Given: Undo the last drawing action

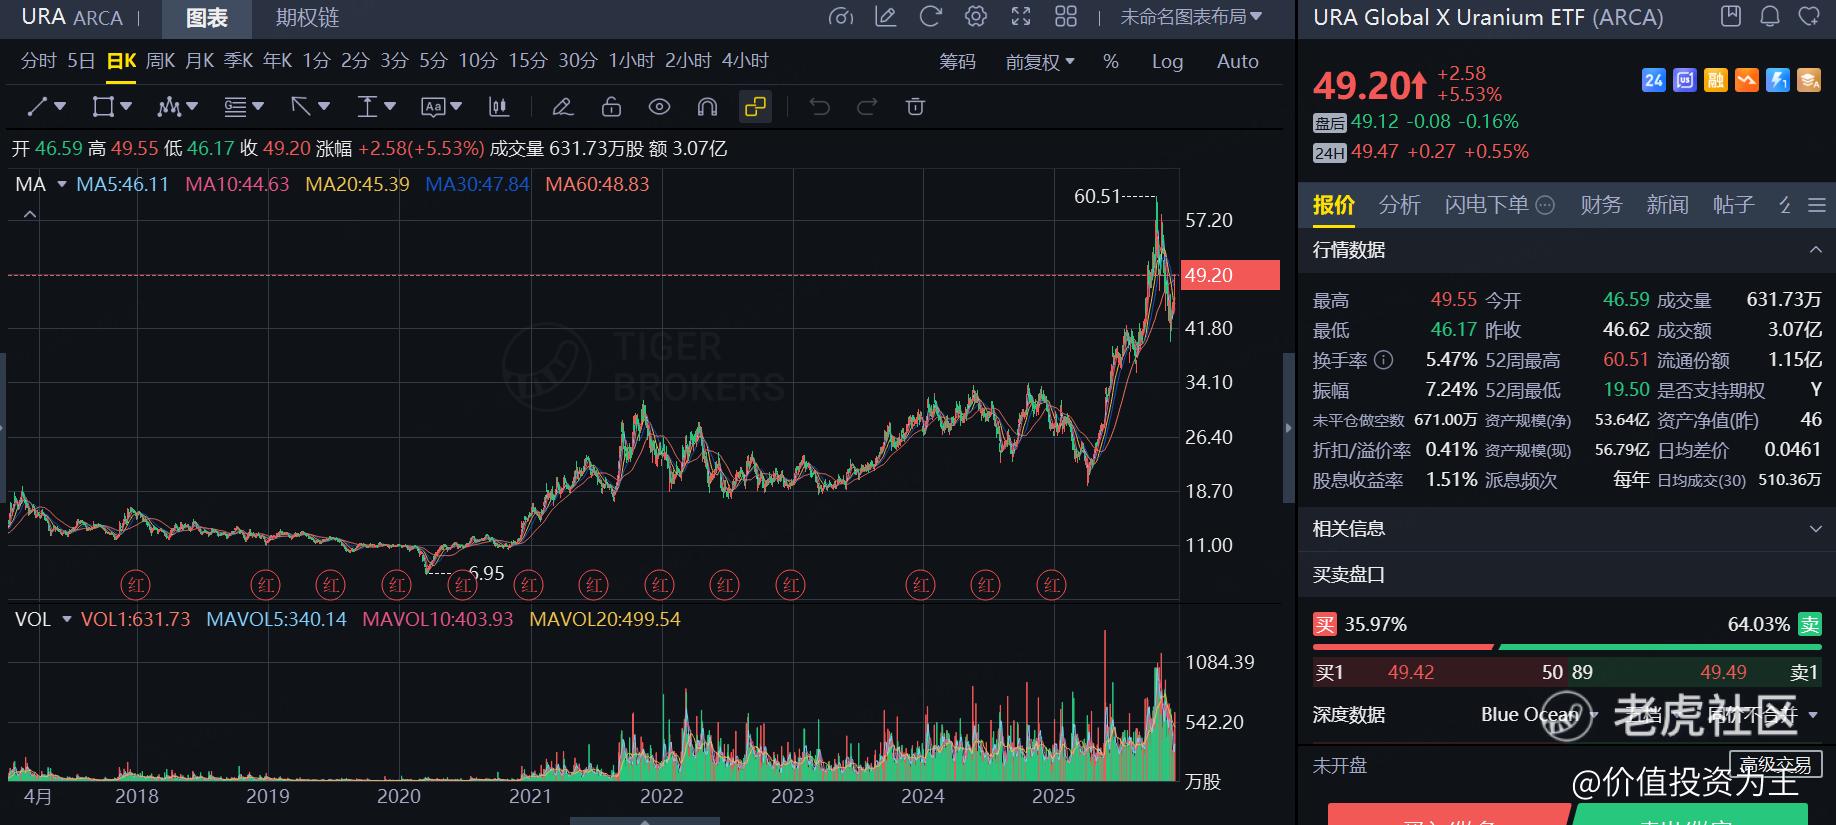Looking at the screenshot, I should 820,106.
